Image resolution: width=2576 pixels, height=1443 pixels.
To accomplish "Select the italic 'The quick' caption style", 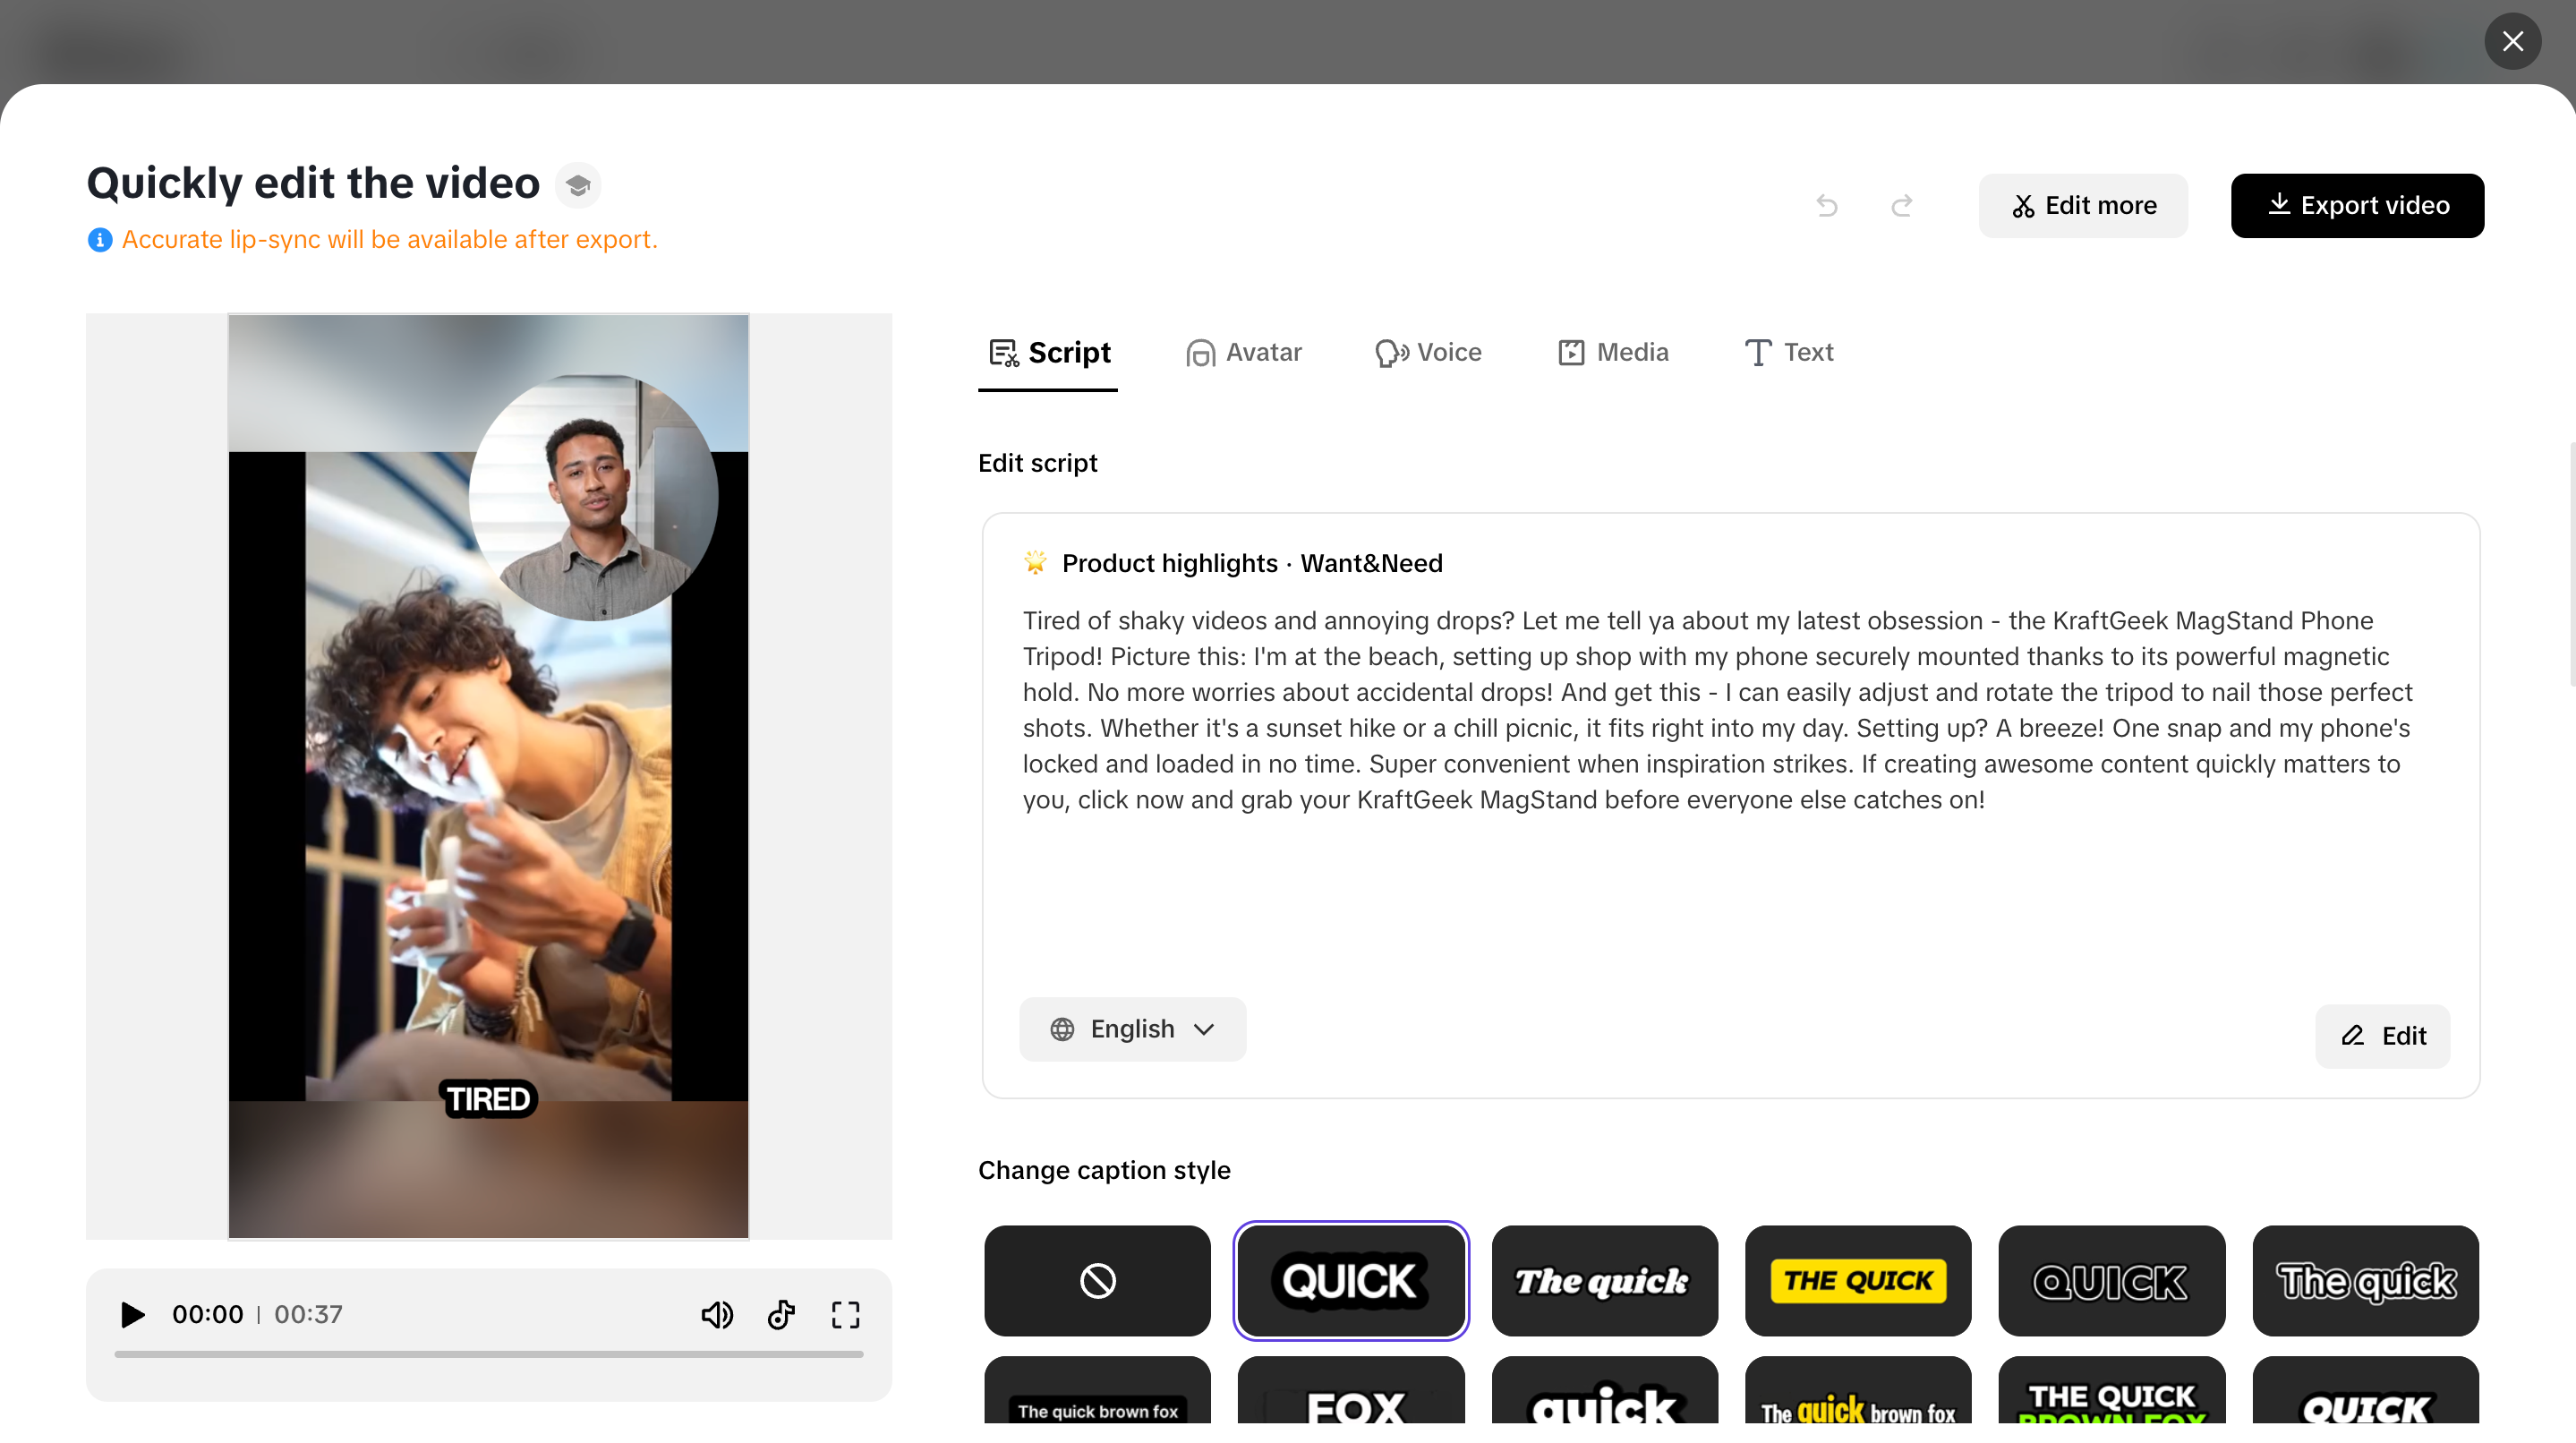I will pyautogui.click(x=1604, y=1280).
